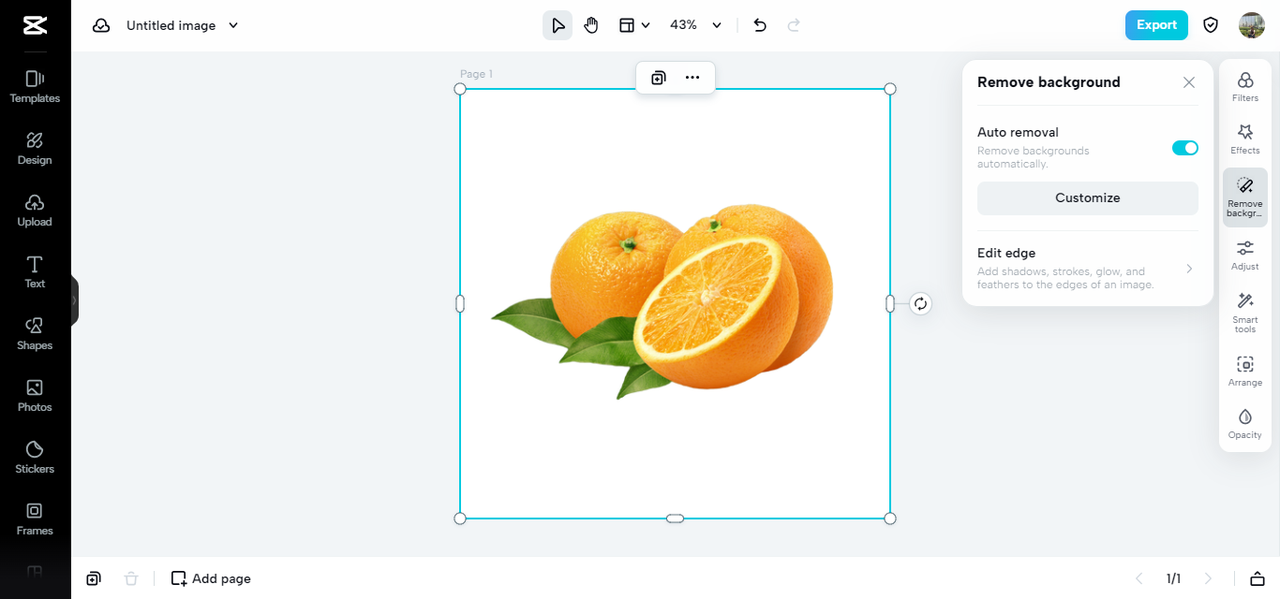This screenshot has height=599, width=1280.
Task: Go to the previous page arrow
Action: [1138, 578]
